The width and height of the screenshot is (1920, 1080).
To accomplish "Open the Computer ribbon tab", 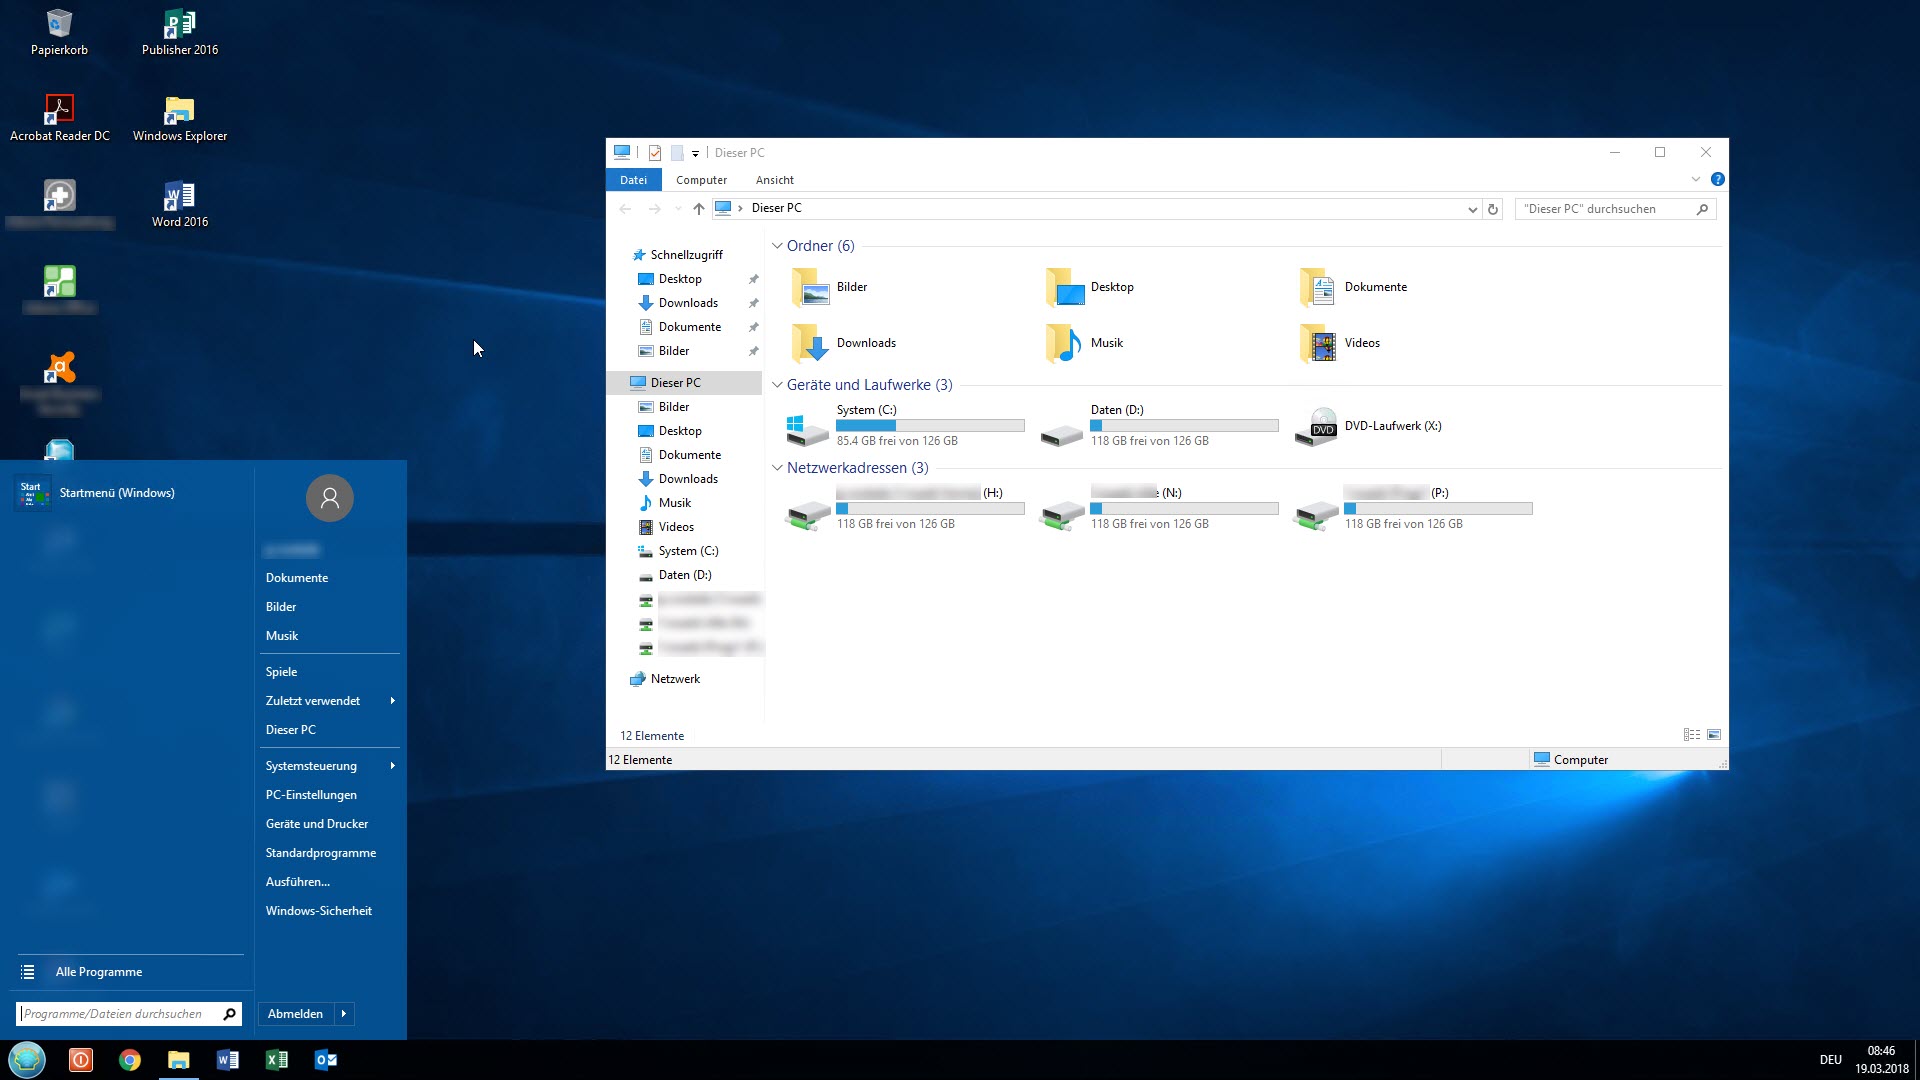I will 701,180.
